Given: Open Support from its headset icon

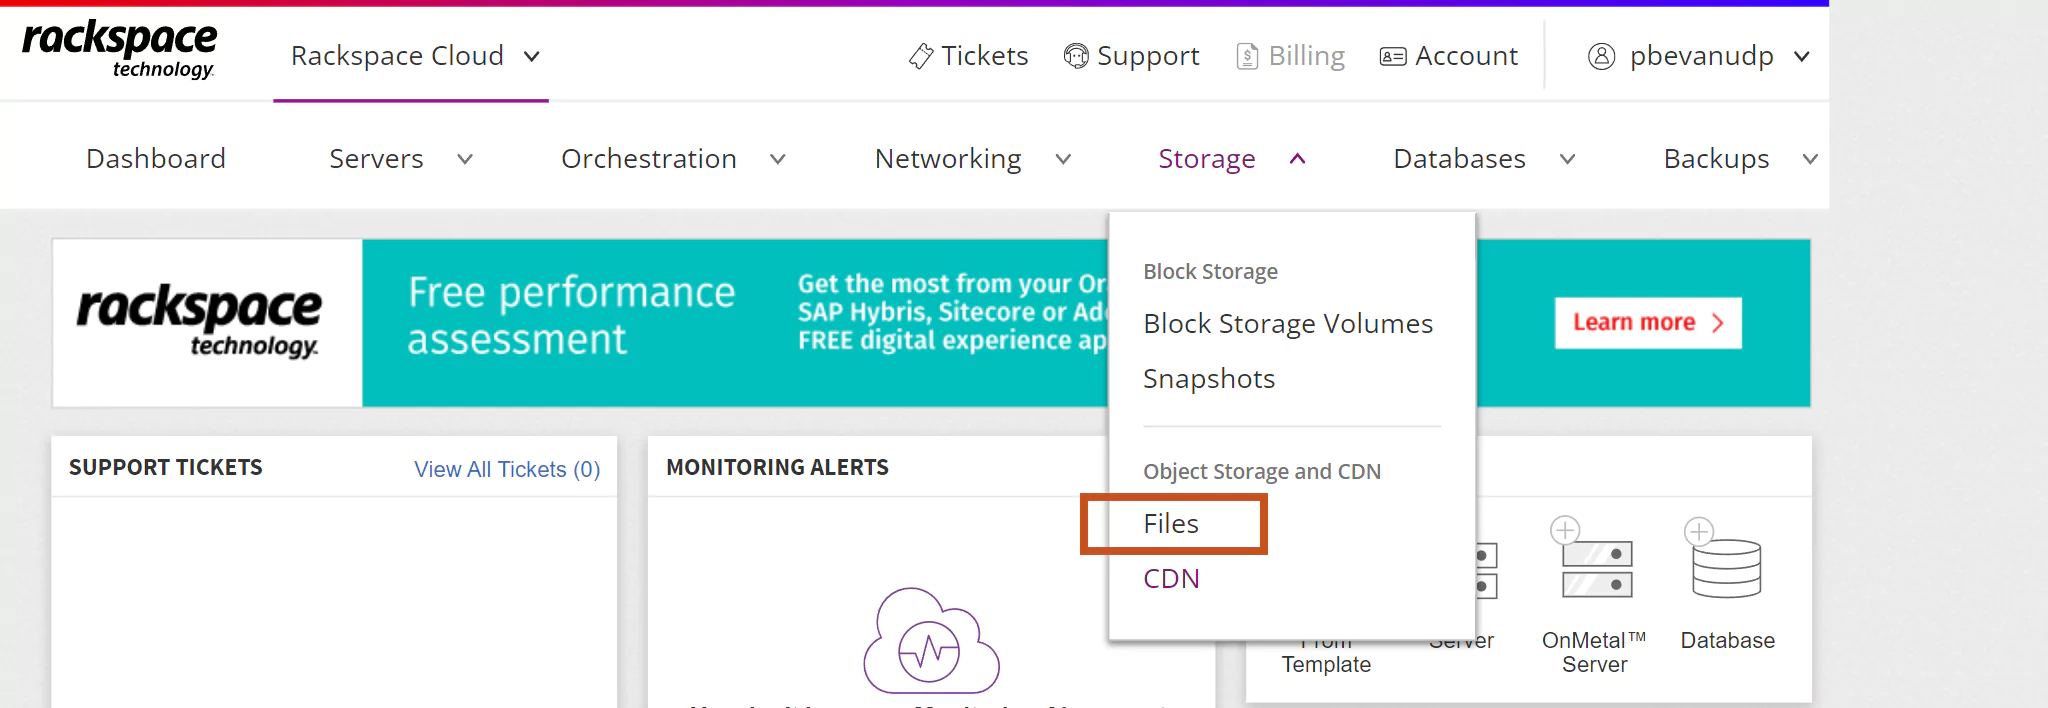Looking at the screenshot, I should (1075, 56).
